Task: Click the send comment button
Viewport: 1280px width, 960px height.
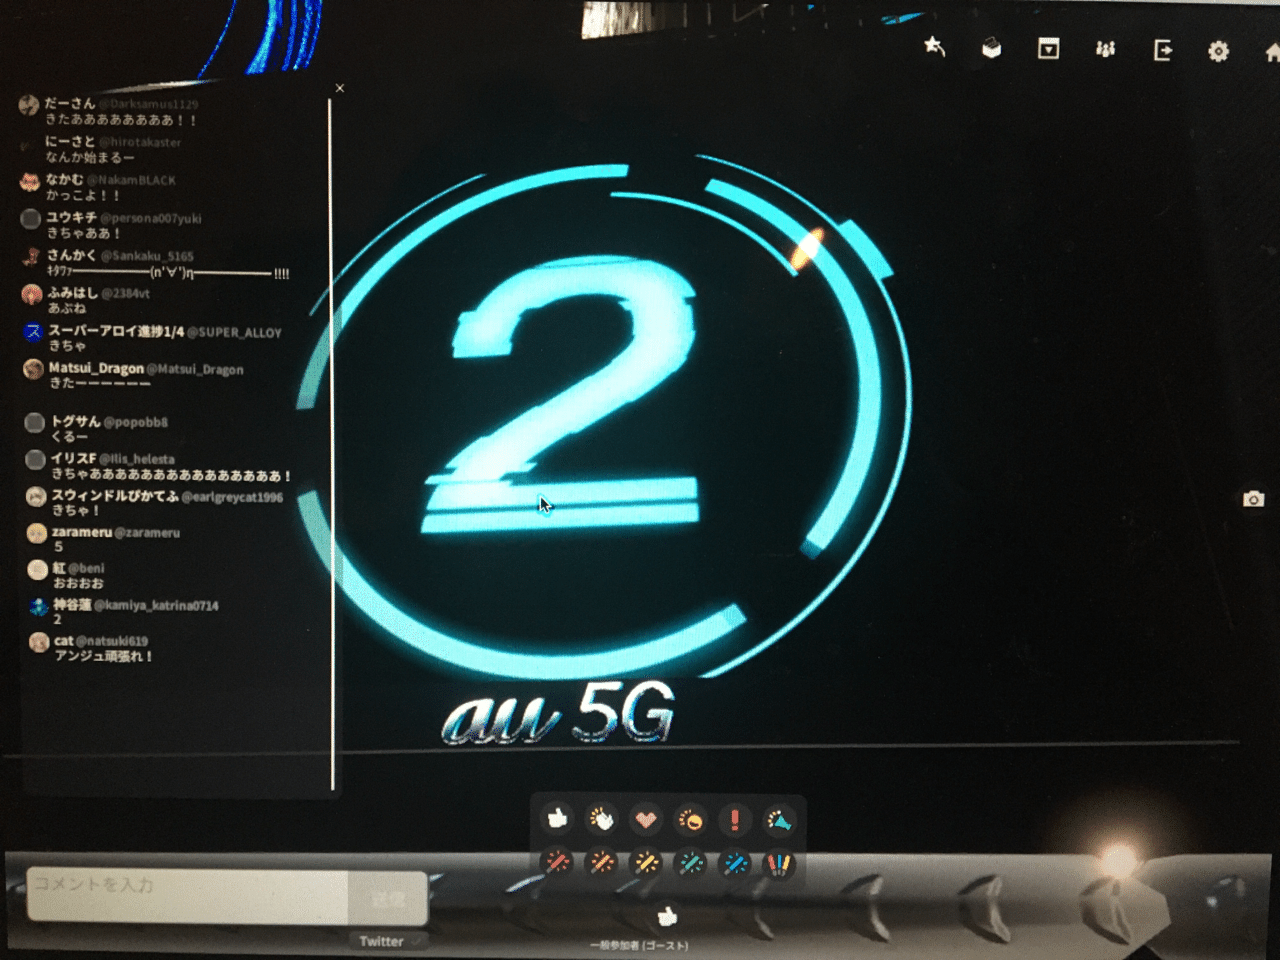Action: (388, 899)
